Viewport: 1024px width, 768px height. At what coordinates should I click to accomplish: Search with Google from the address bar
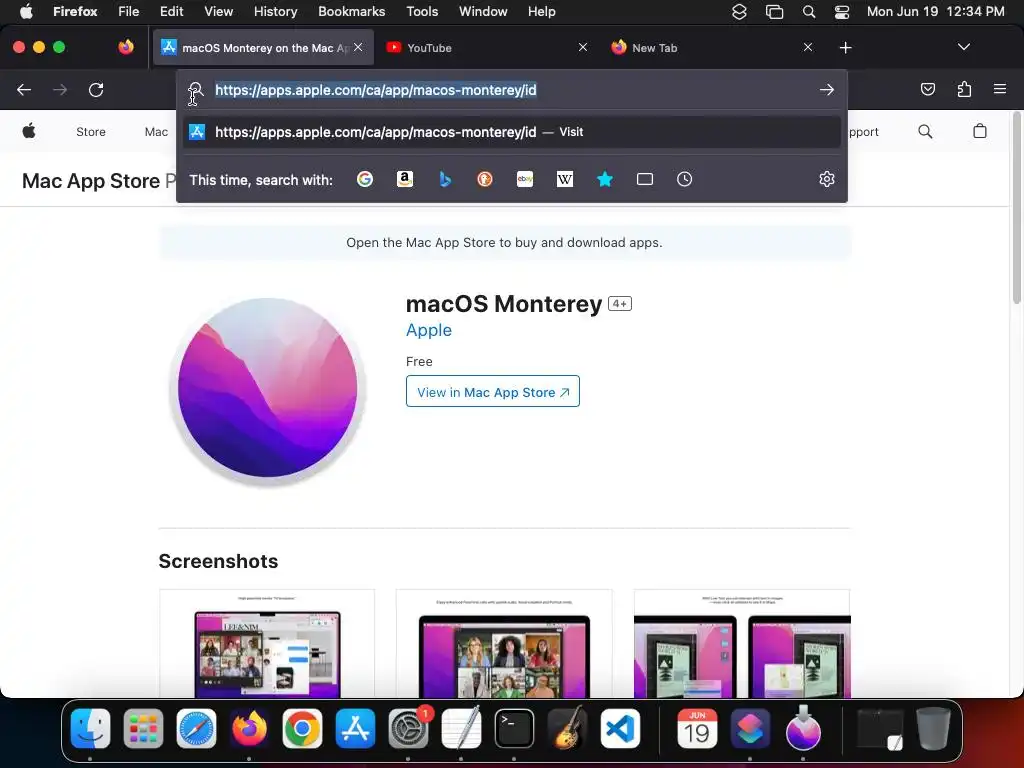pyautogui.click(x=365, y=179)
